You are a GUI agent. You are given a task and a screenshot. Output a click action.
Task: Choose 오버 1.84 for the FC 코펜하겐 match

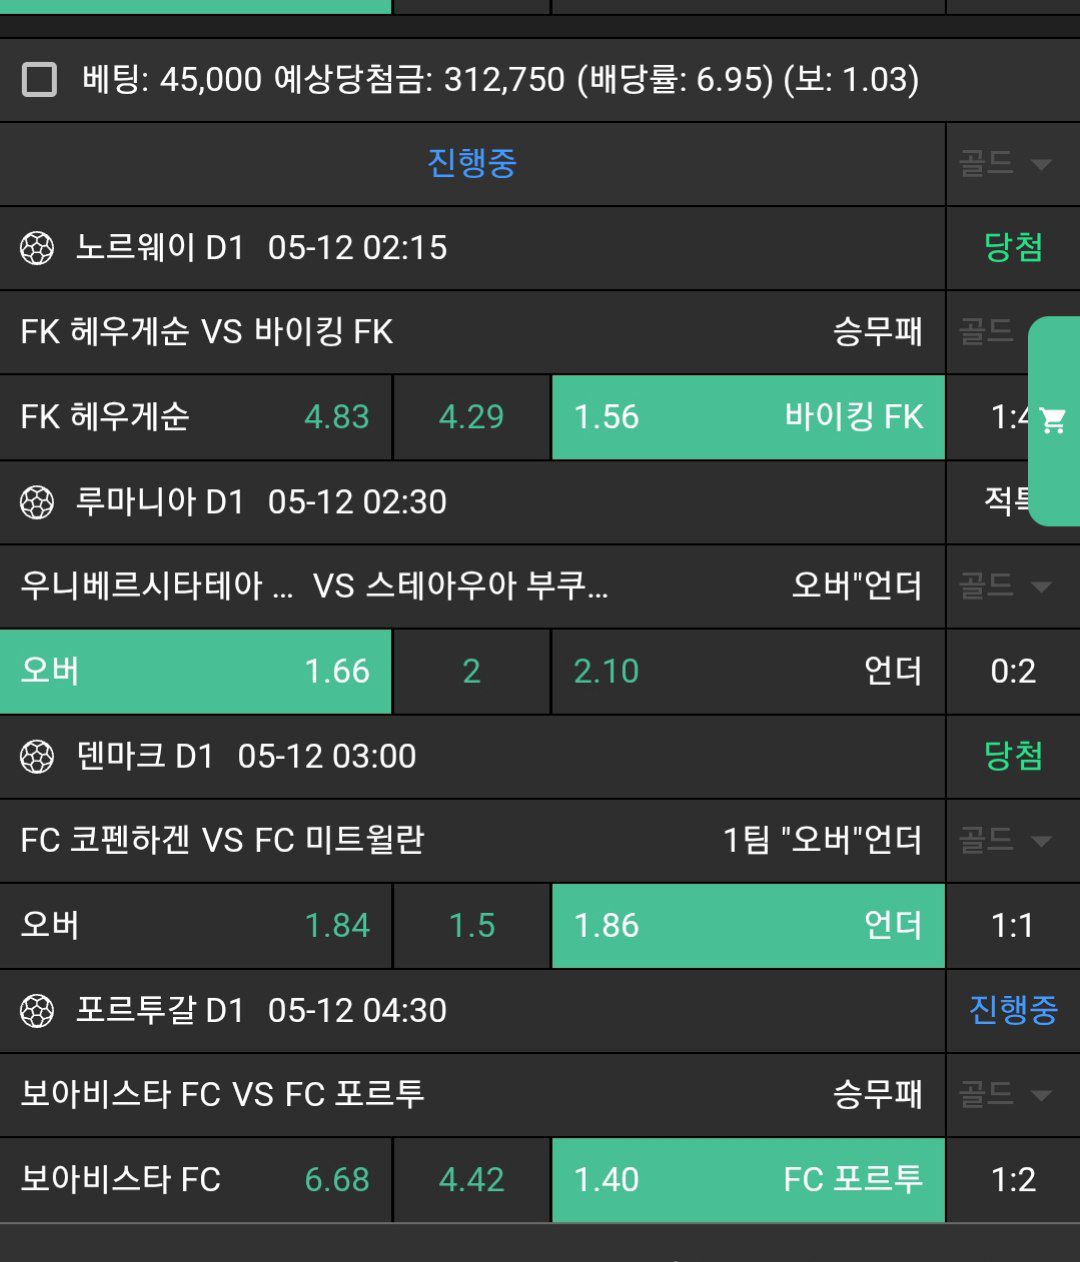(x=195, y=925)
